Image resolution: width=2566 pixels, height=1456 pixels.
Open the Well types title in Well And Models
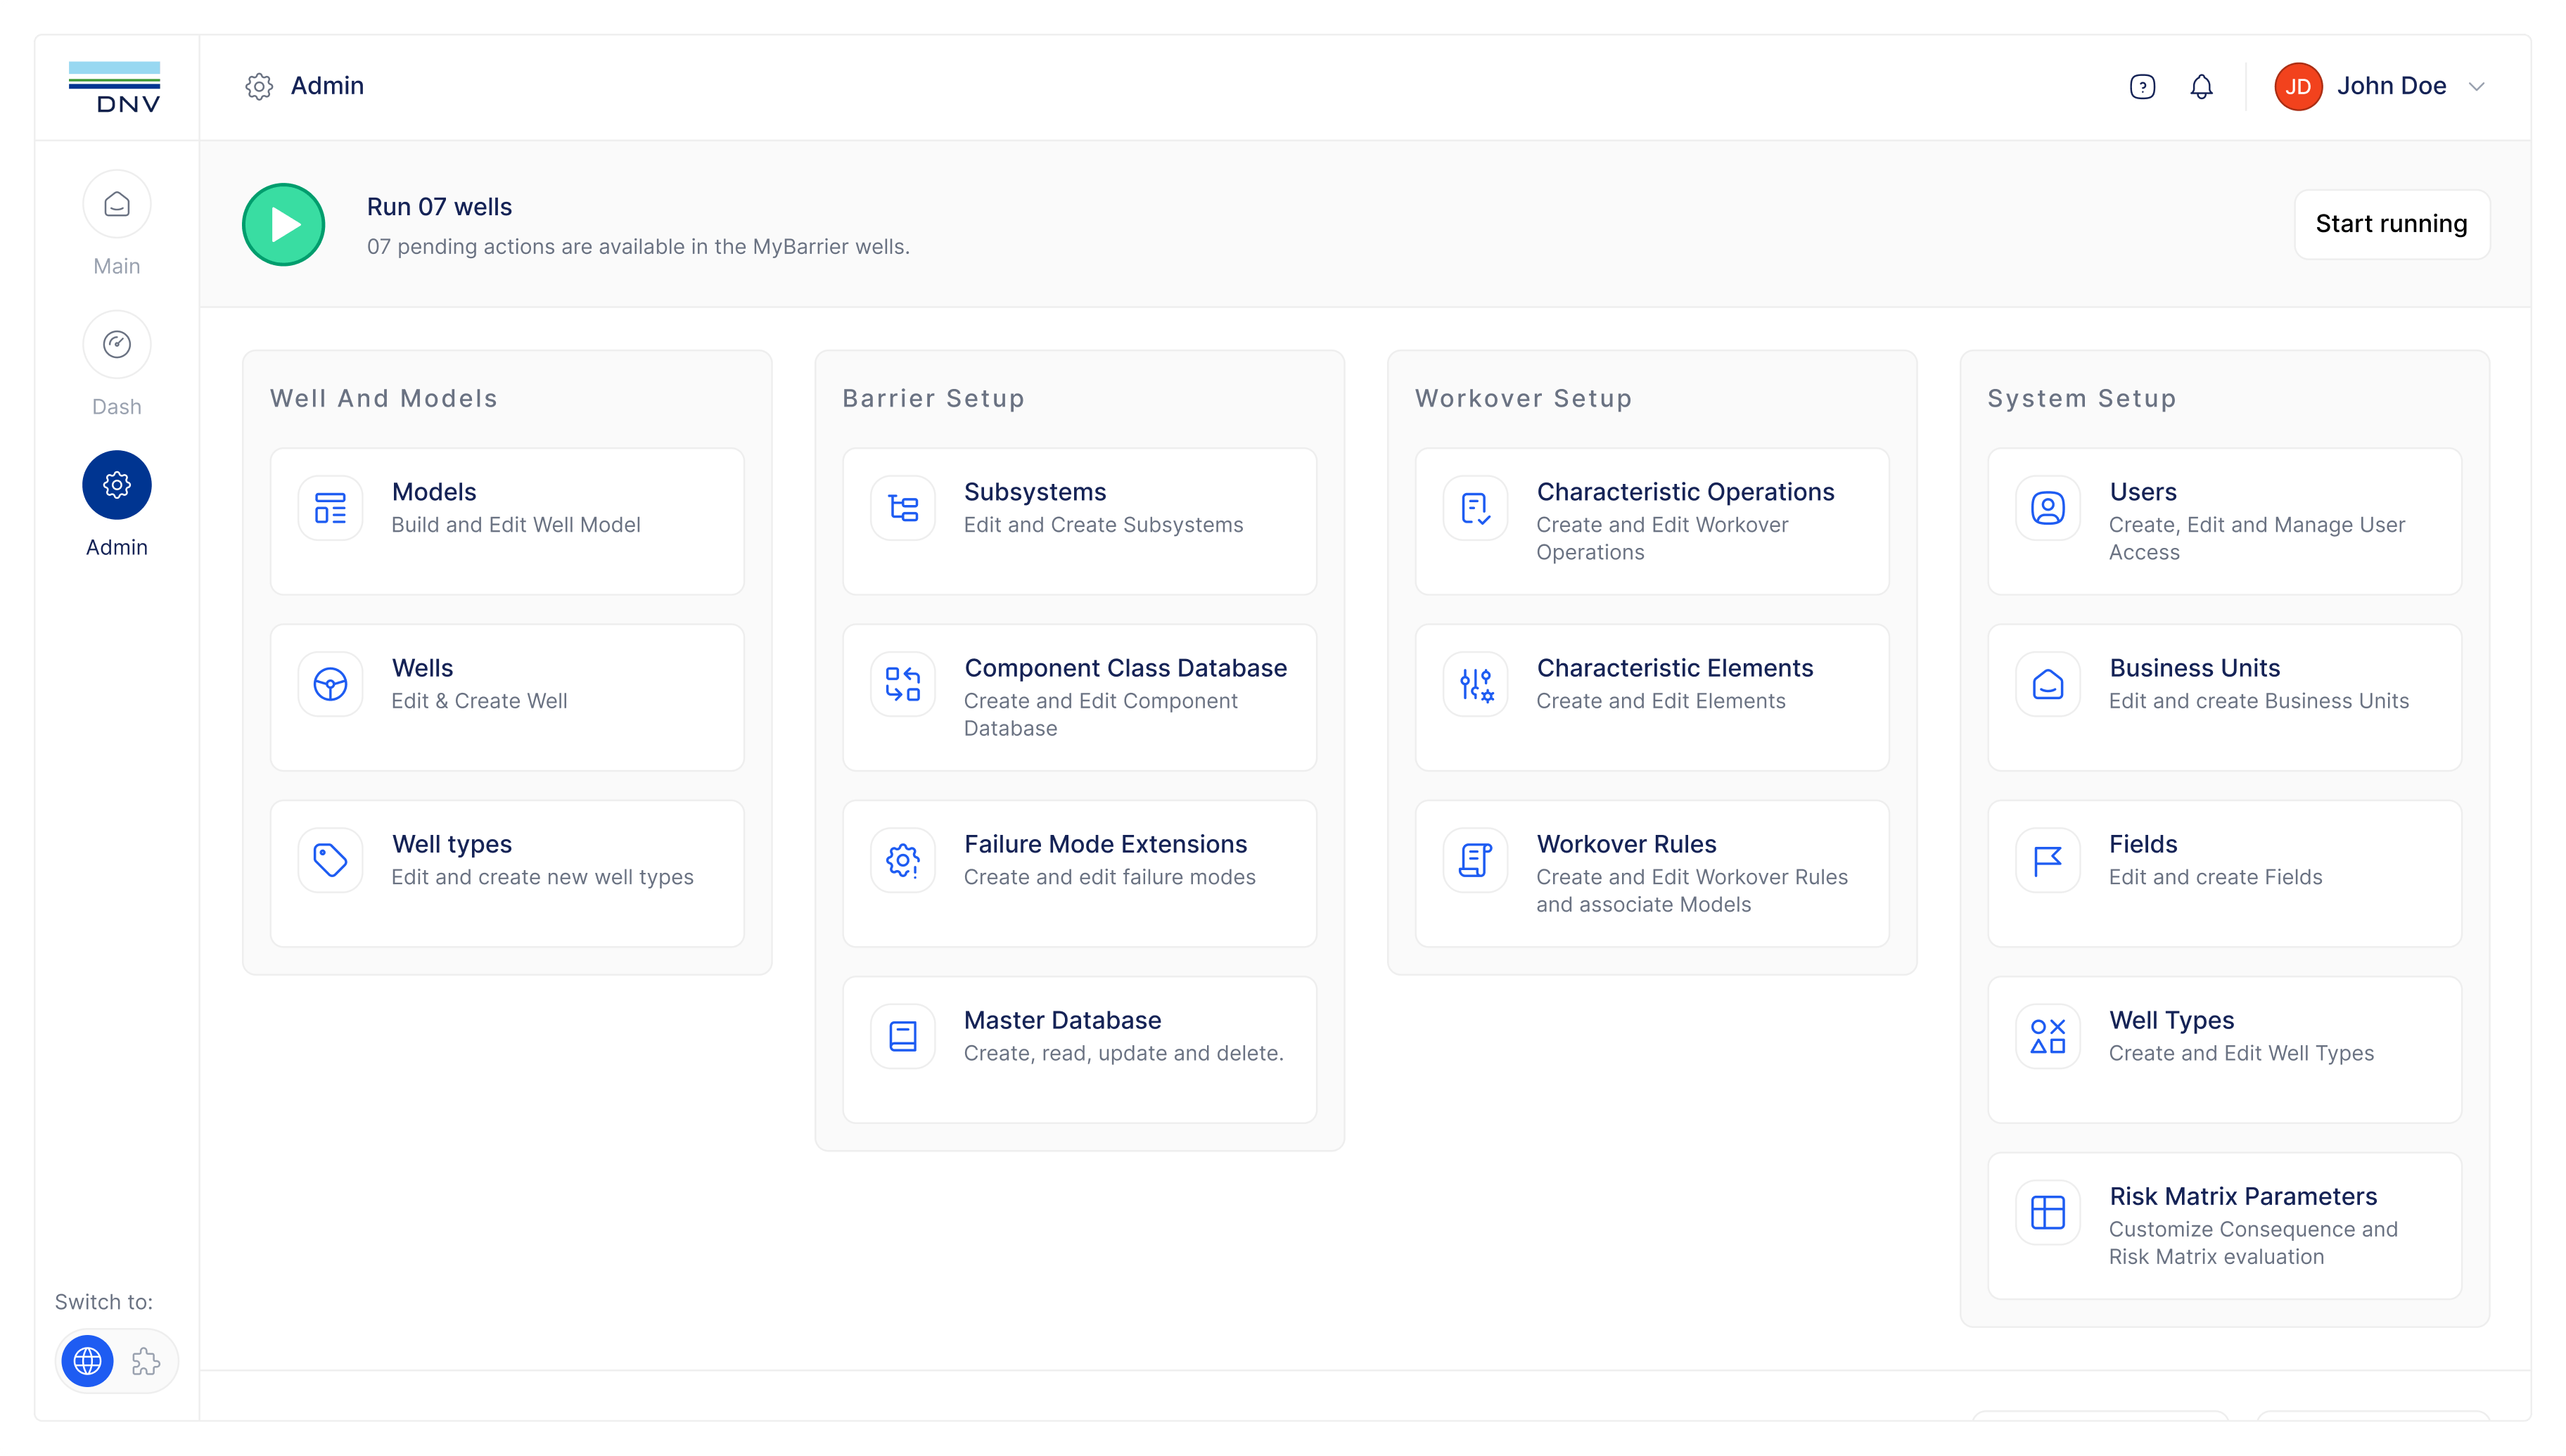tap(452, 844)
